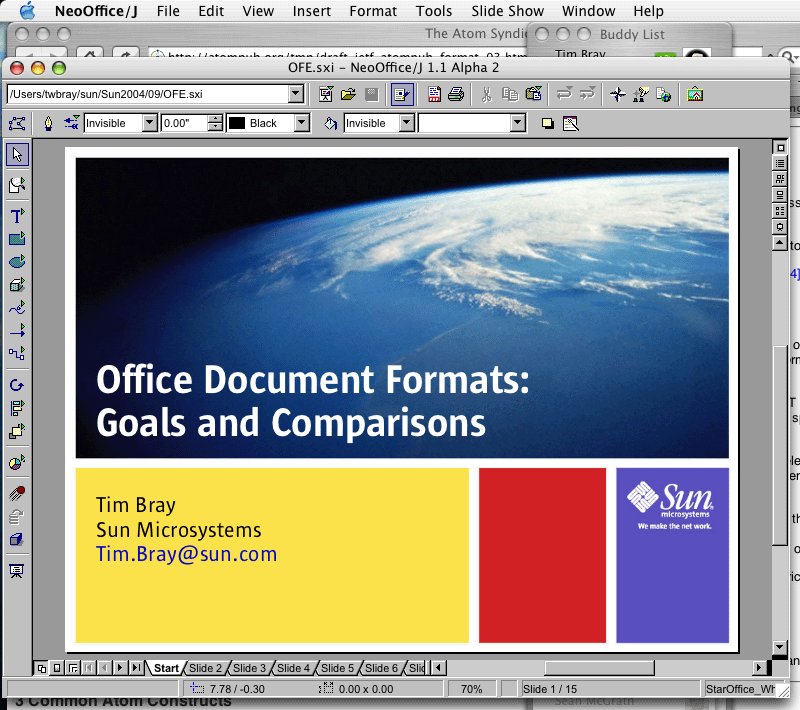Select the arrow Select tool

17,155
